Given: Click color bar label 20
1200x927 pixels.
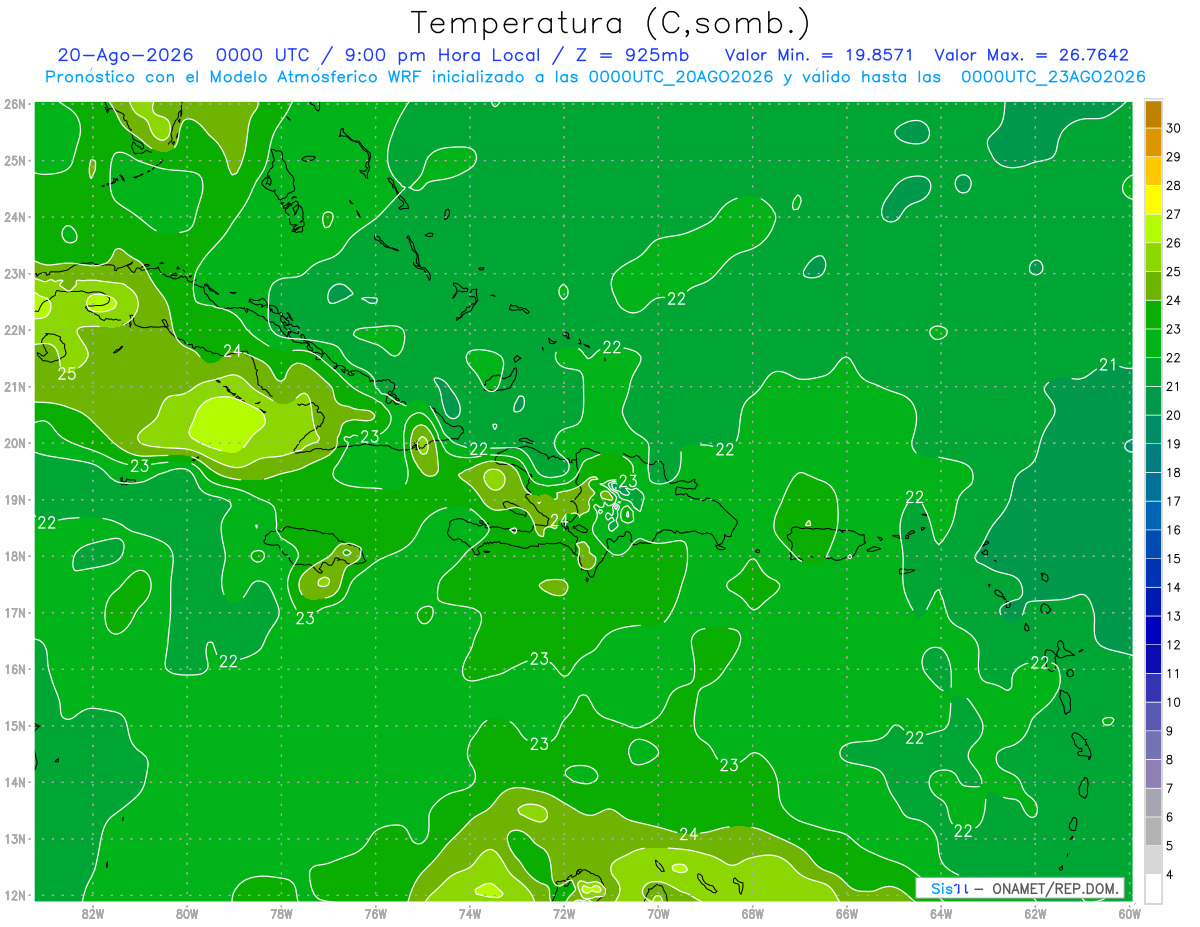Looking at the screenshot, I should coord(1174,415).
